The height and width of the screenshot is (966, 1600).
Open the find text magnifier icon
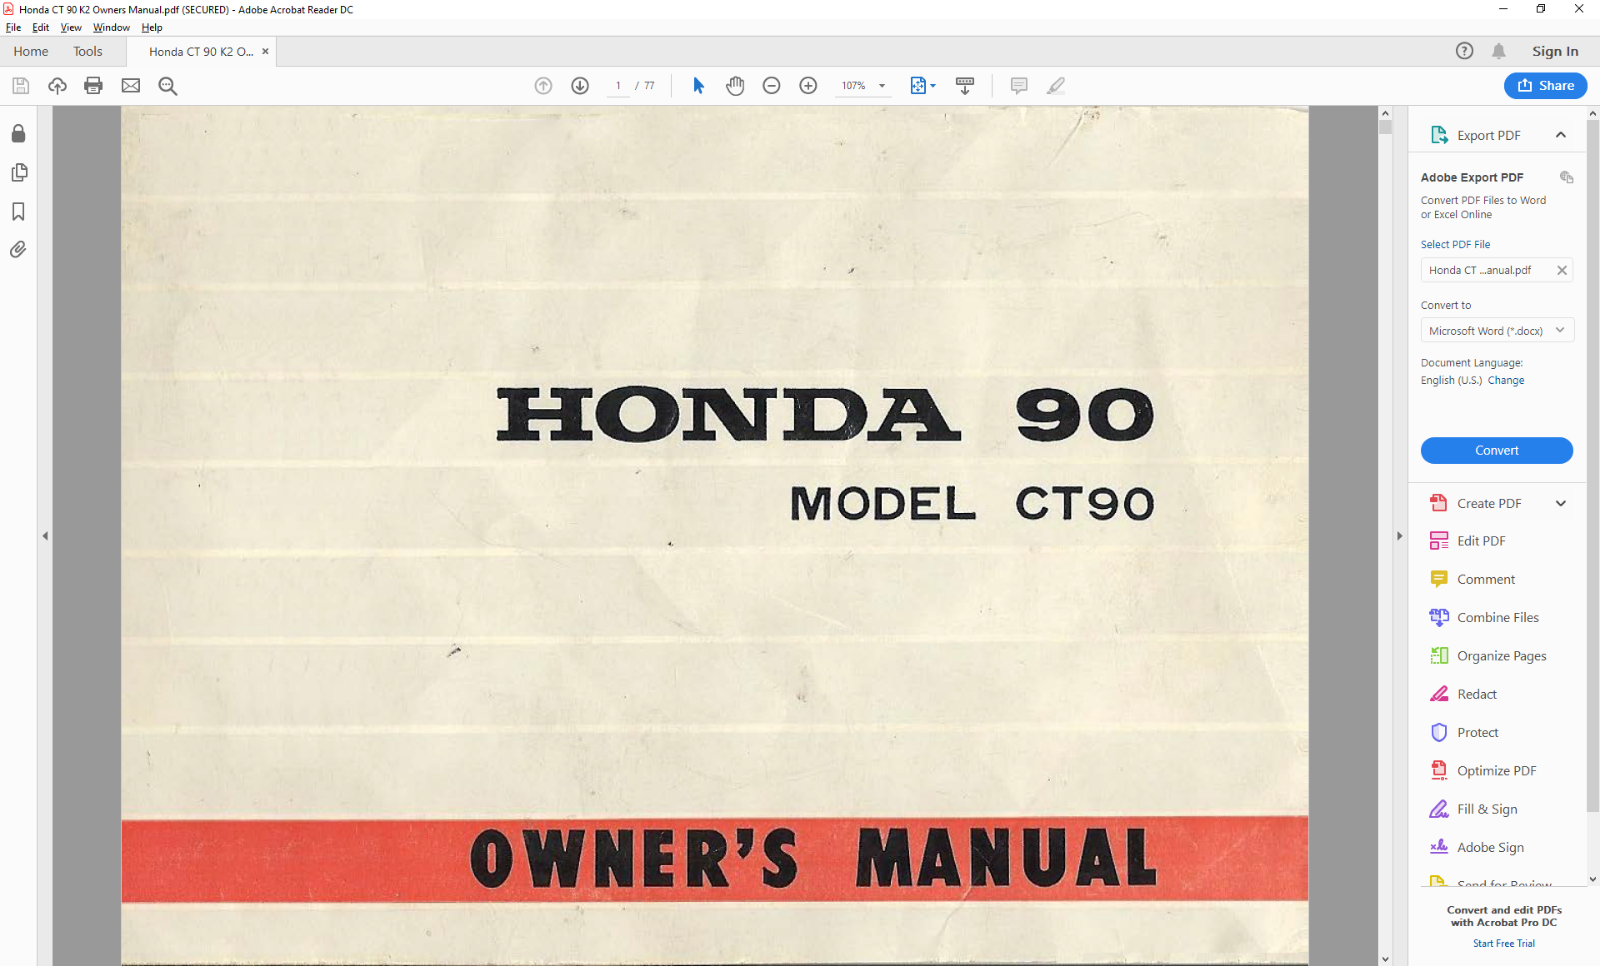[x=168, y=86]
